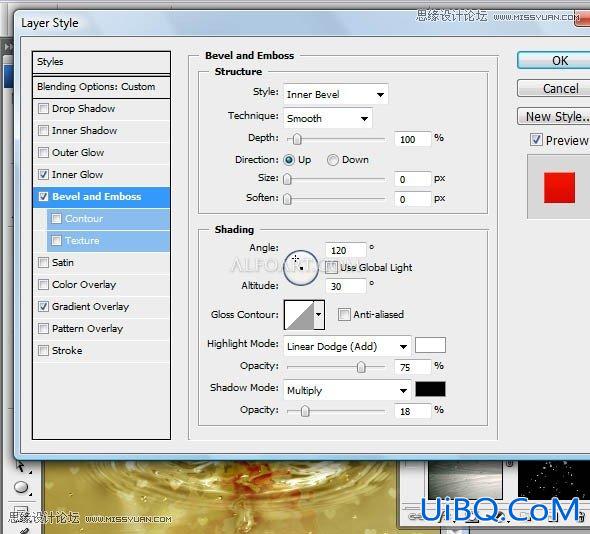Open the Technique dropdown showing Smooth
This screenshot has width=590, height=534.
point(328,119)
